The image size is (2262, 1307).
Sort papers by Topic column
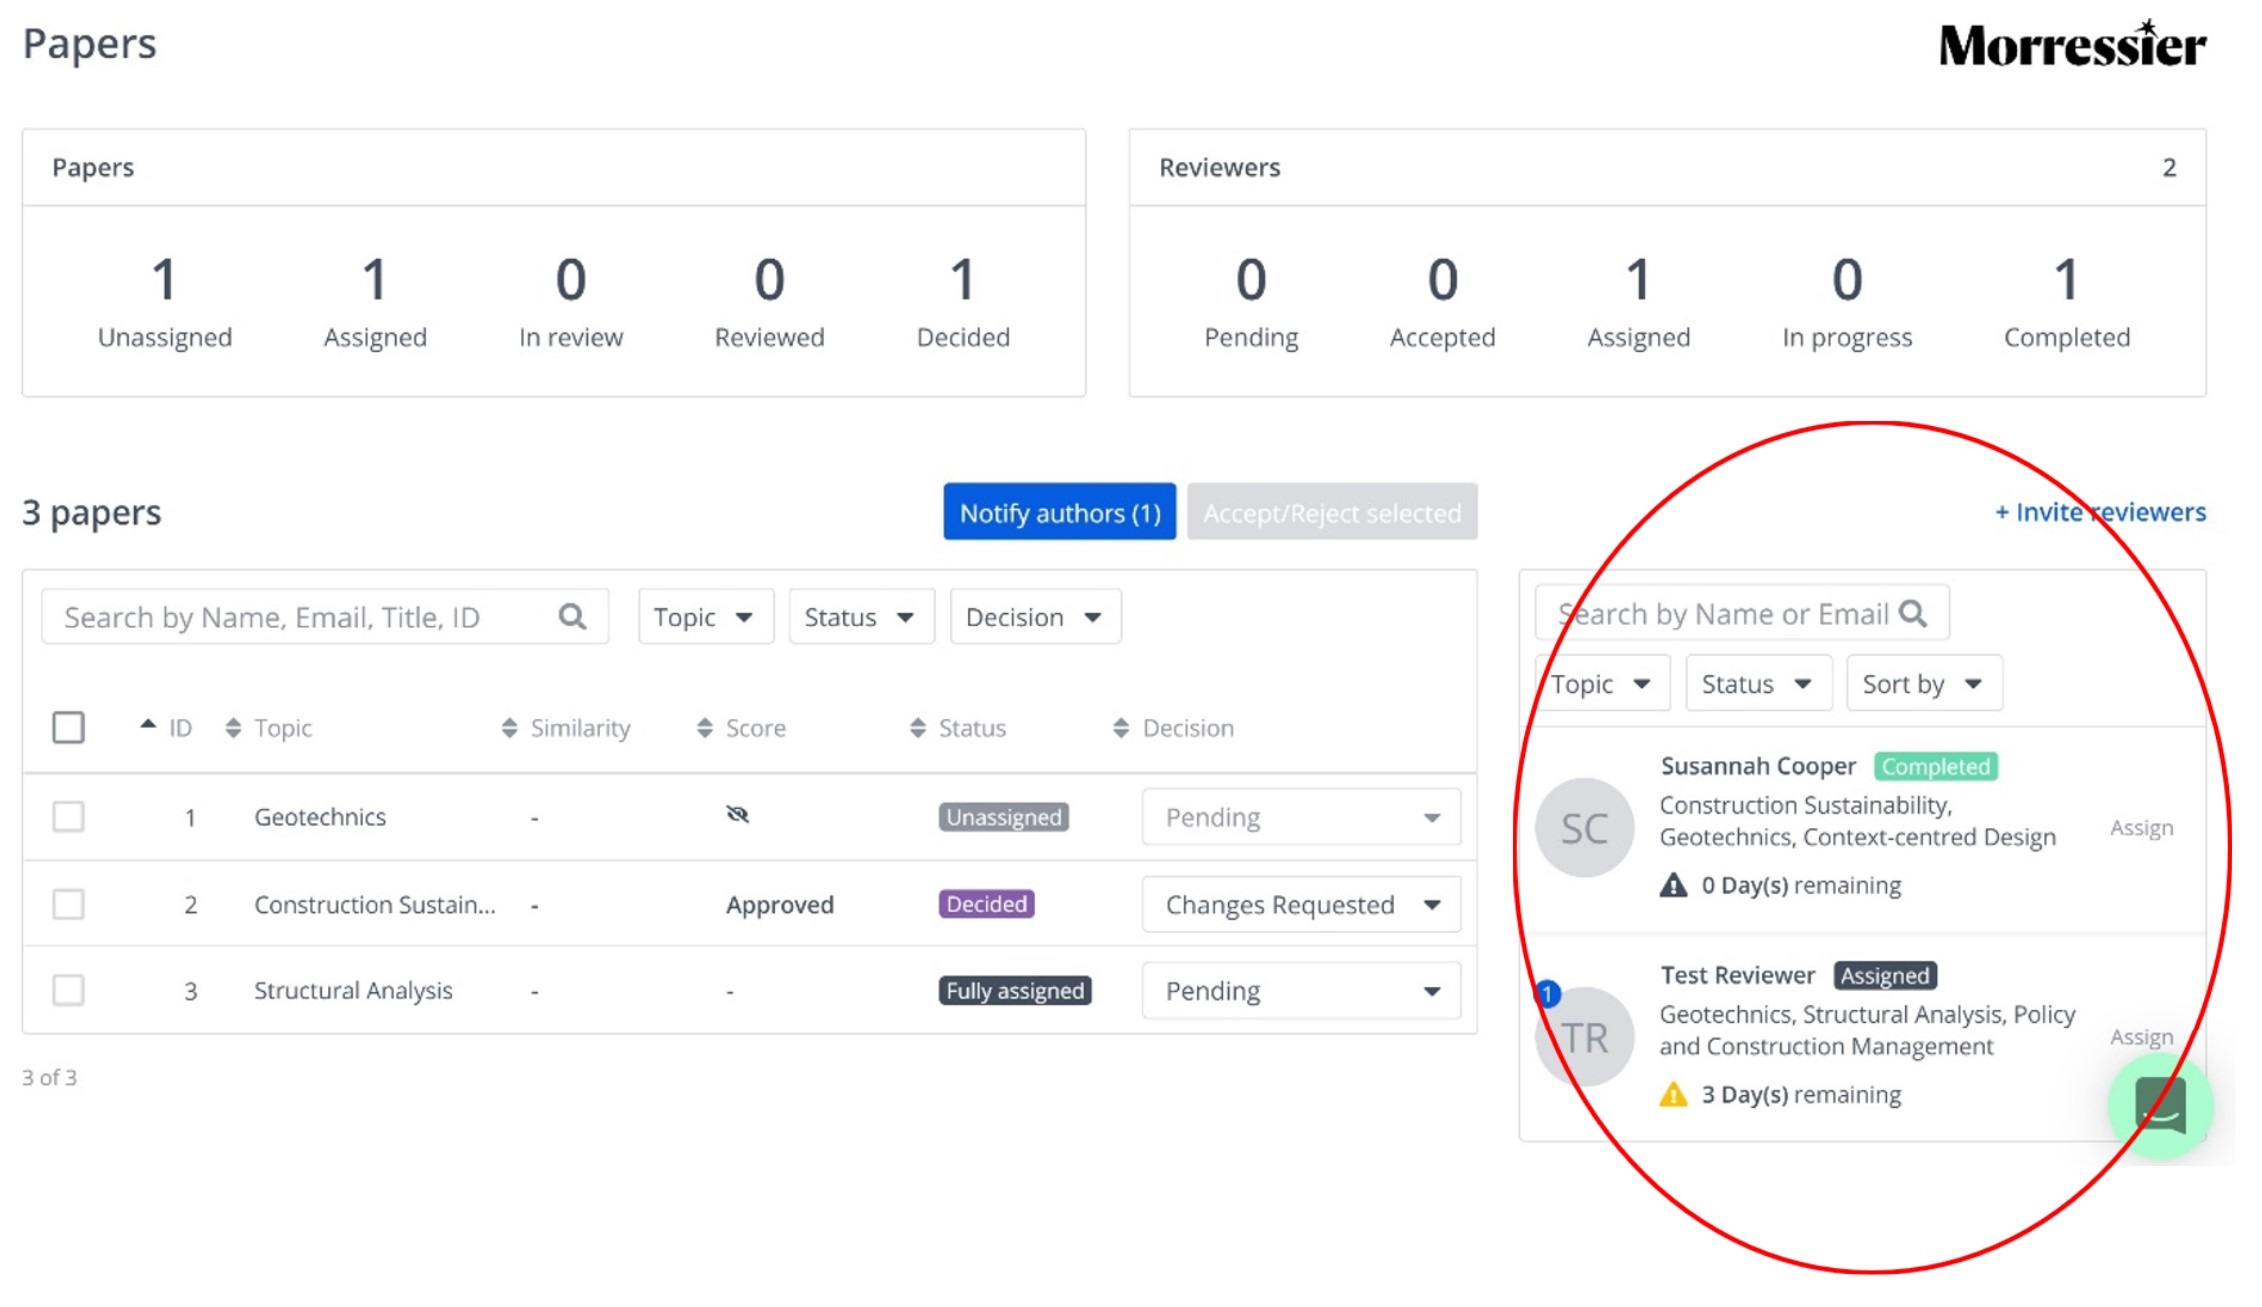pyautogui.click(x=233, y=728)
